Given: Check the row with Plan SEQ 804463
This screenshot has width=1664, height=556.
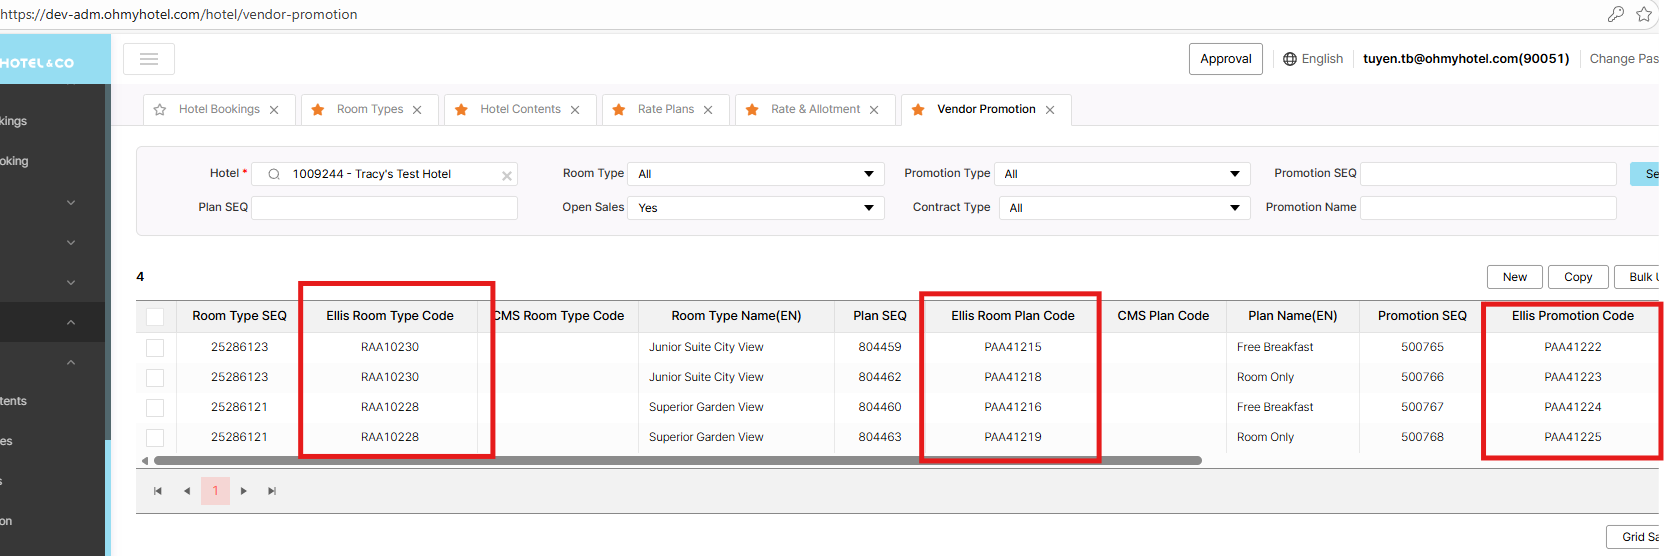Looking at the screenshot, I should (155, 437).
